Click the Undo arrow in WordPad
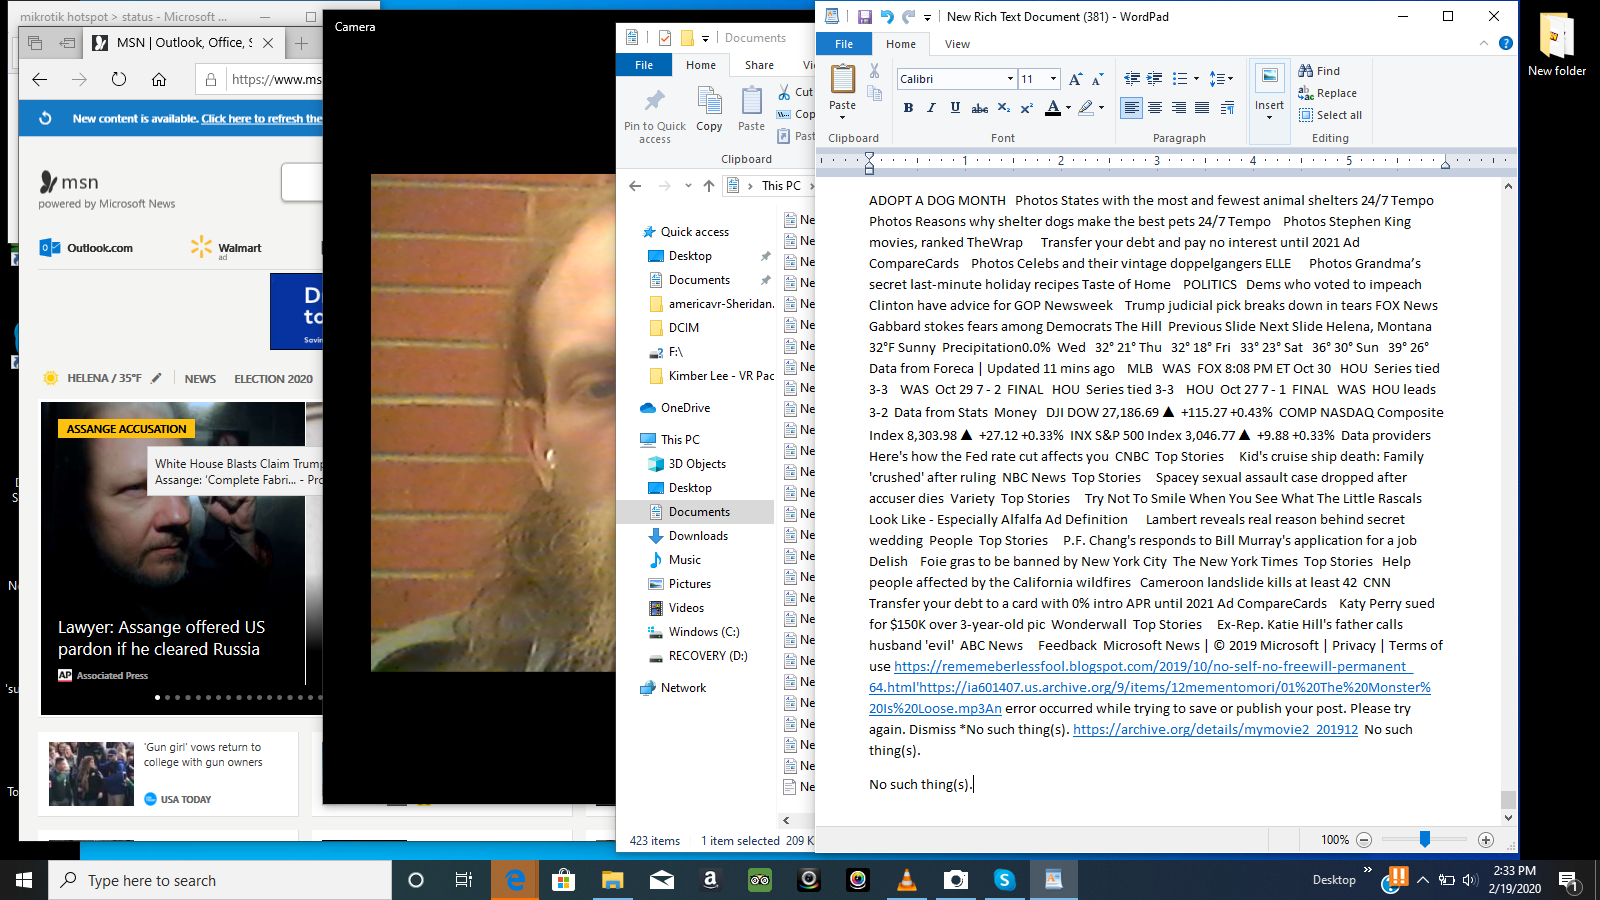1600x900 pixels. coord(887,17)
